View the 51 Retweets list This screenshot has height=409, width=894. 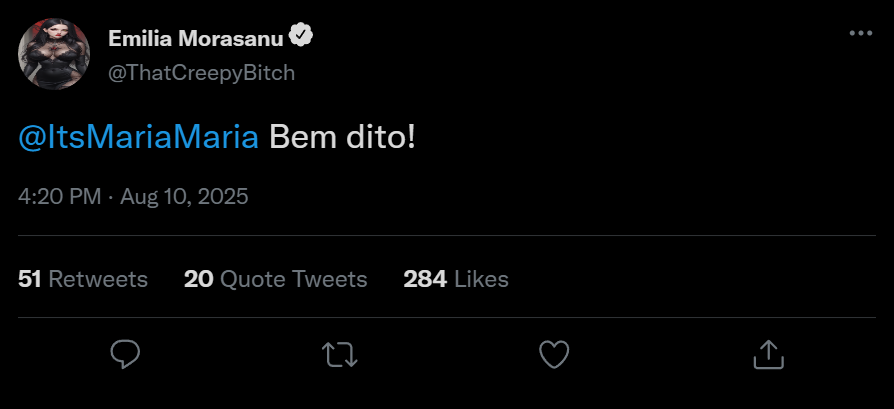pyautogui.click(x=83, y=279)
